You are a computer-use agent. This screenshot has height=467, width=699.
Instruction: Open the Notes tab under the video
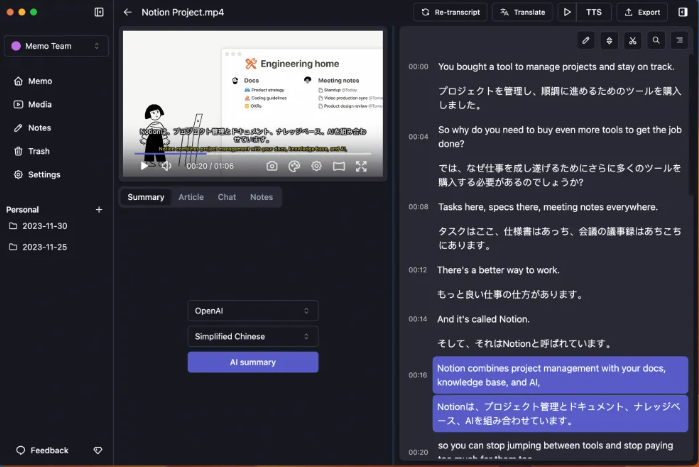tap(261, 197)
